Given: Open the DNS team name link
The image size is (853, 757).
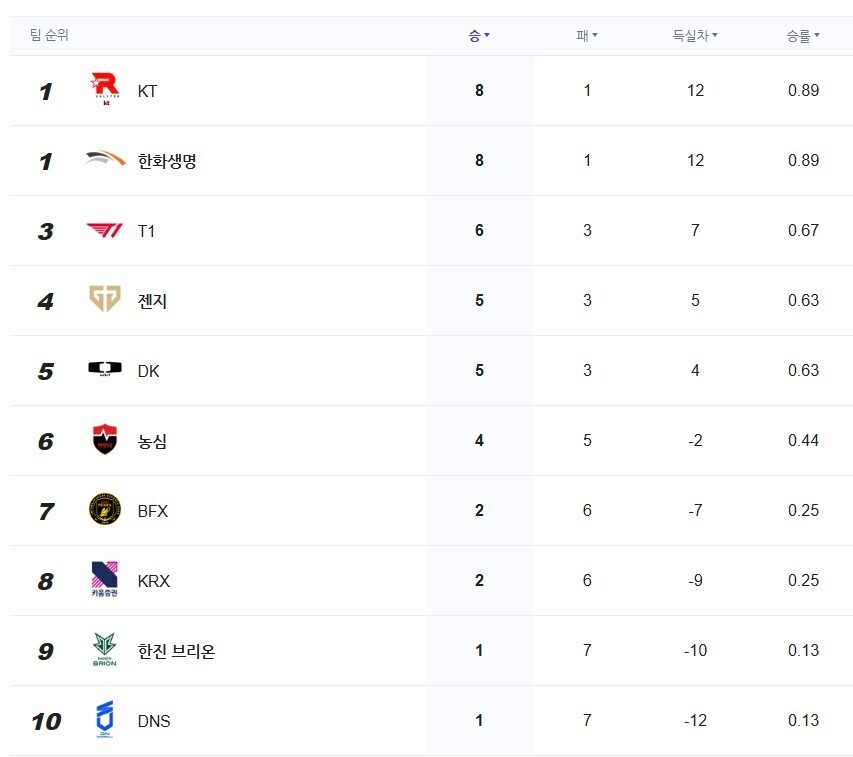Looking at the screenshot, I should [154, 721].
